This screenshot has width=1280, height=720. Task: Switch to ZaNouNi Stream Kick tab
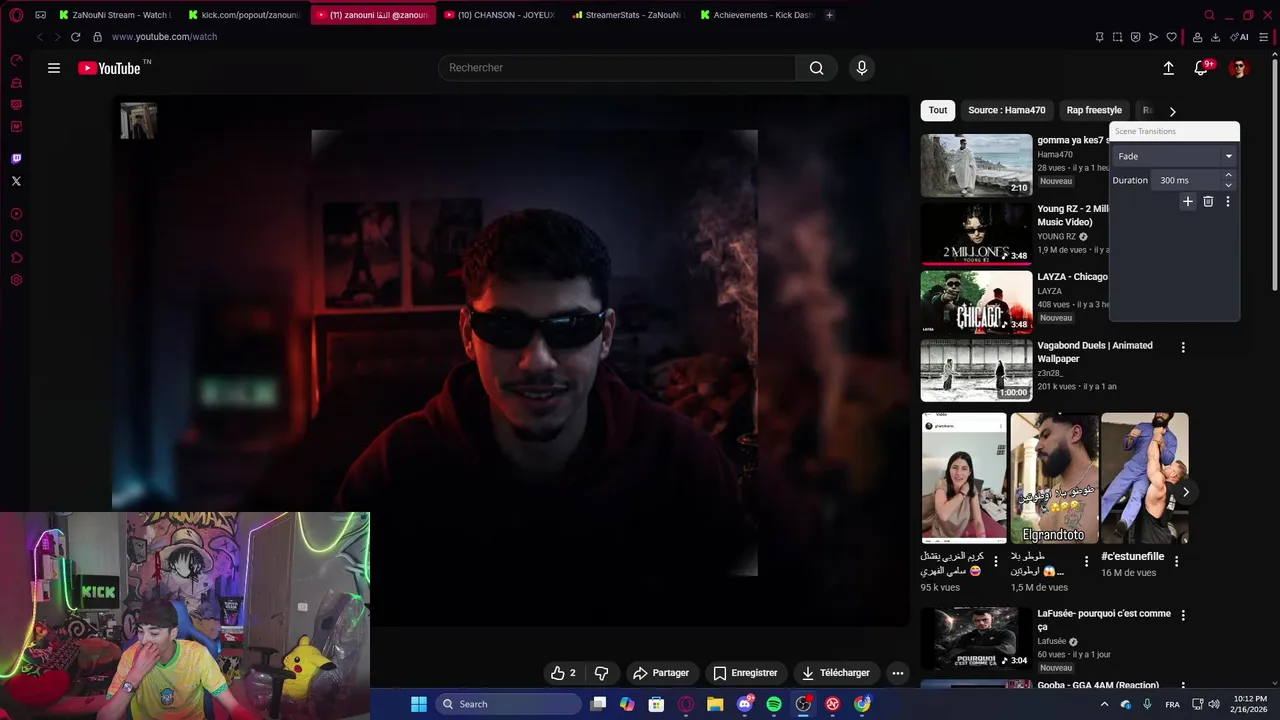pos(115,15)
